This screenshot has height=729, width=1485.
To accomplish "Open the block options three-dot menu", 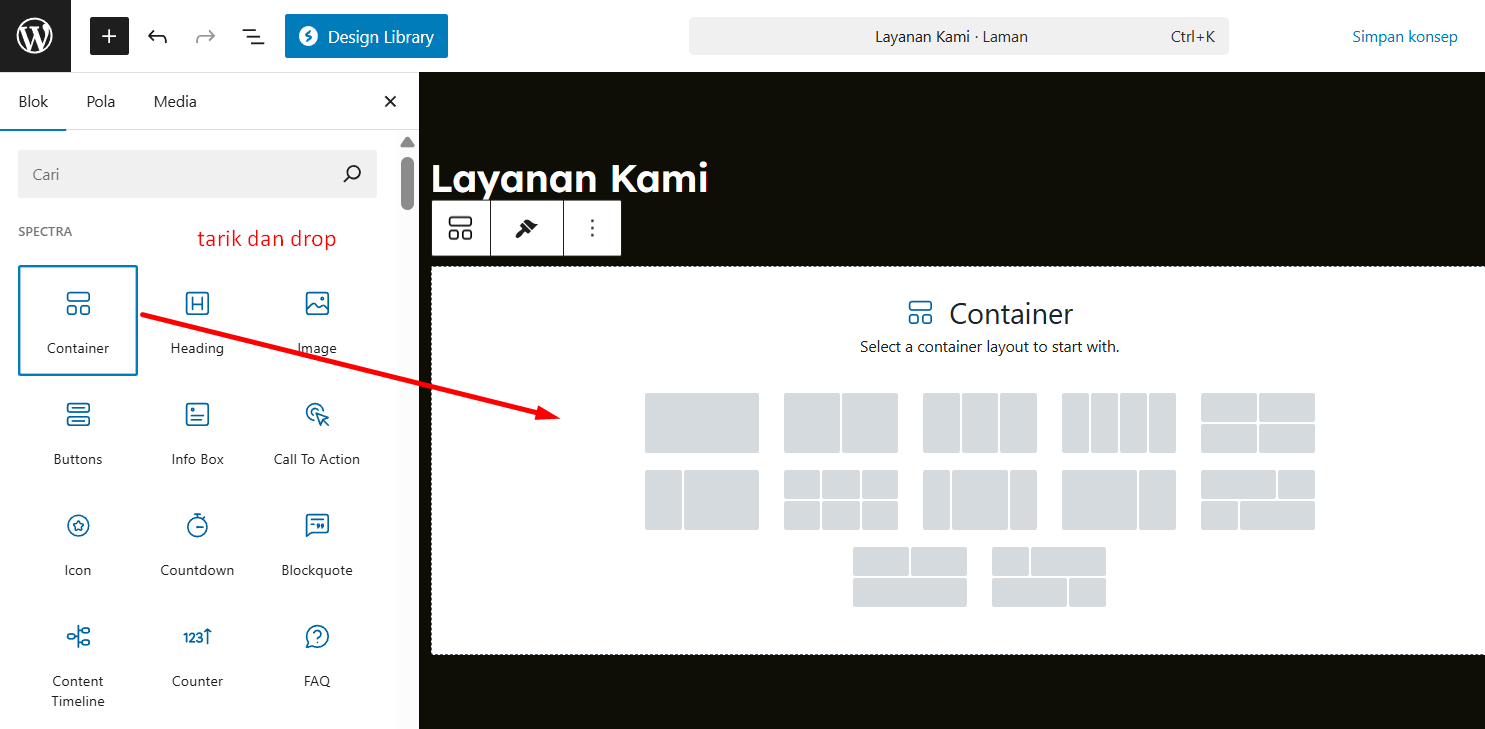I will pos(592,228).
